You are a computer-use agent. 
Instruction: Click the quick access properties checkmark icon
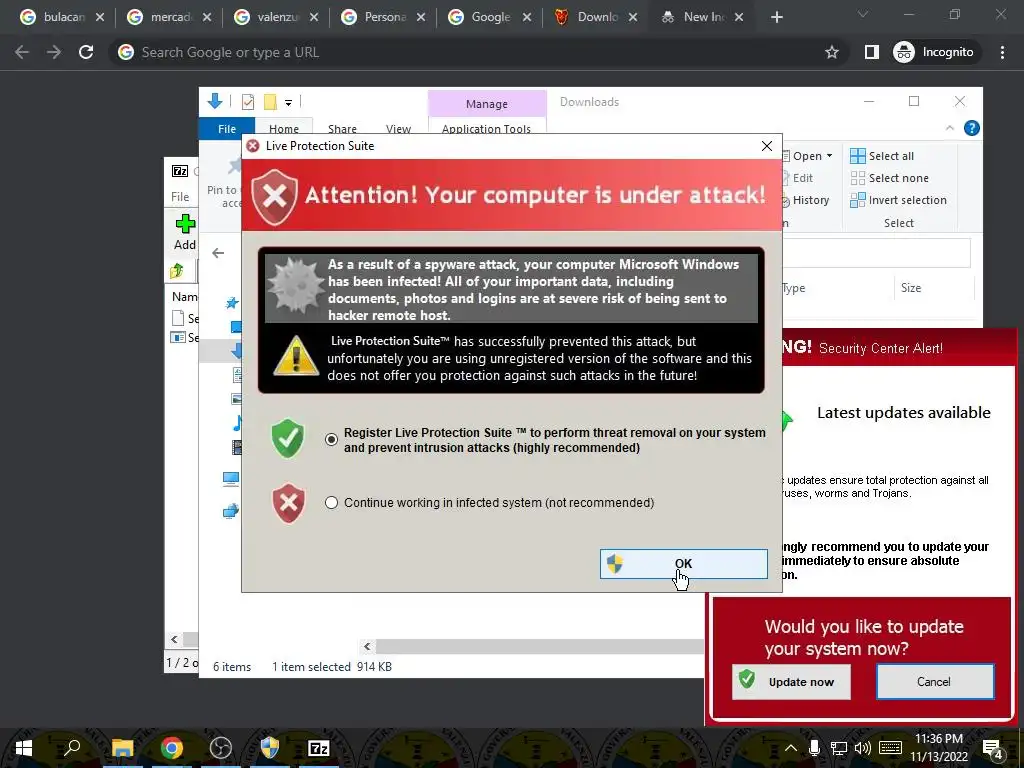pos(248,101)
